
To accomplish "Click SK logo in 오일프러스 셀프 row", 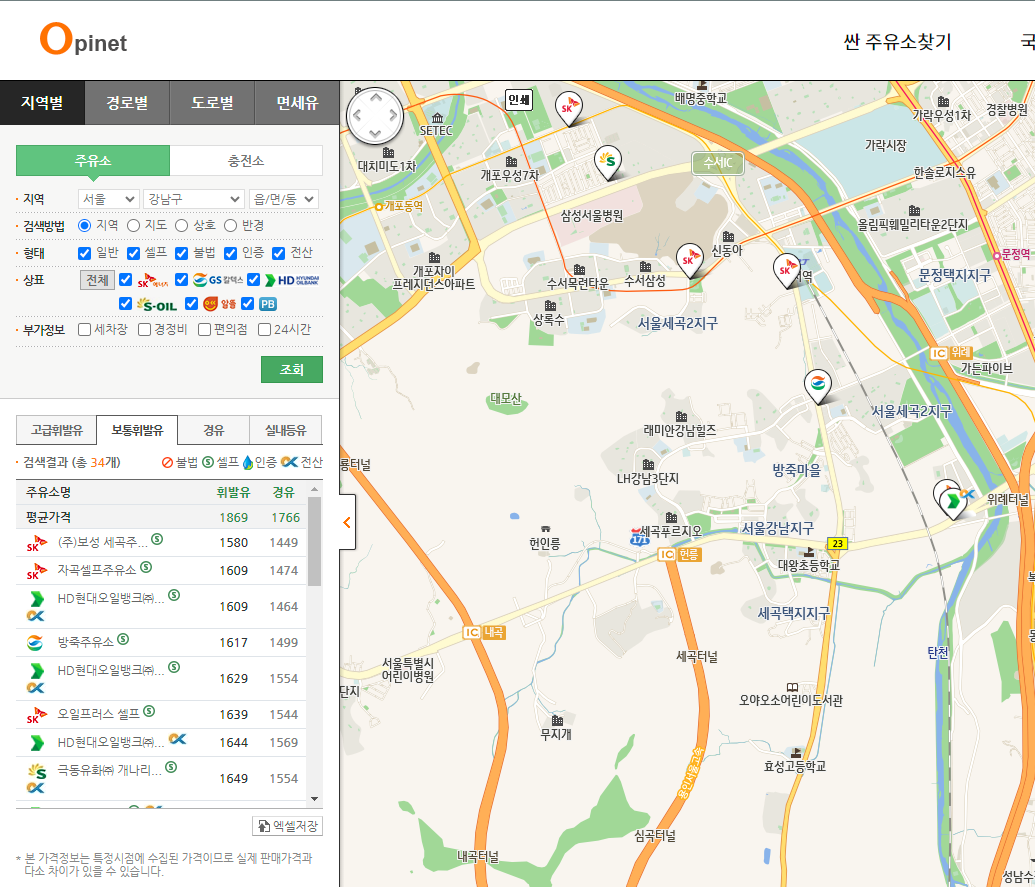I will coord(36,715).
